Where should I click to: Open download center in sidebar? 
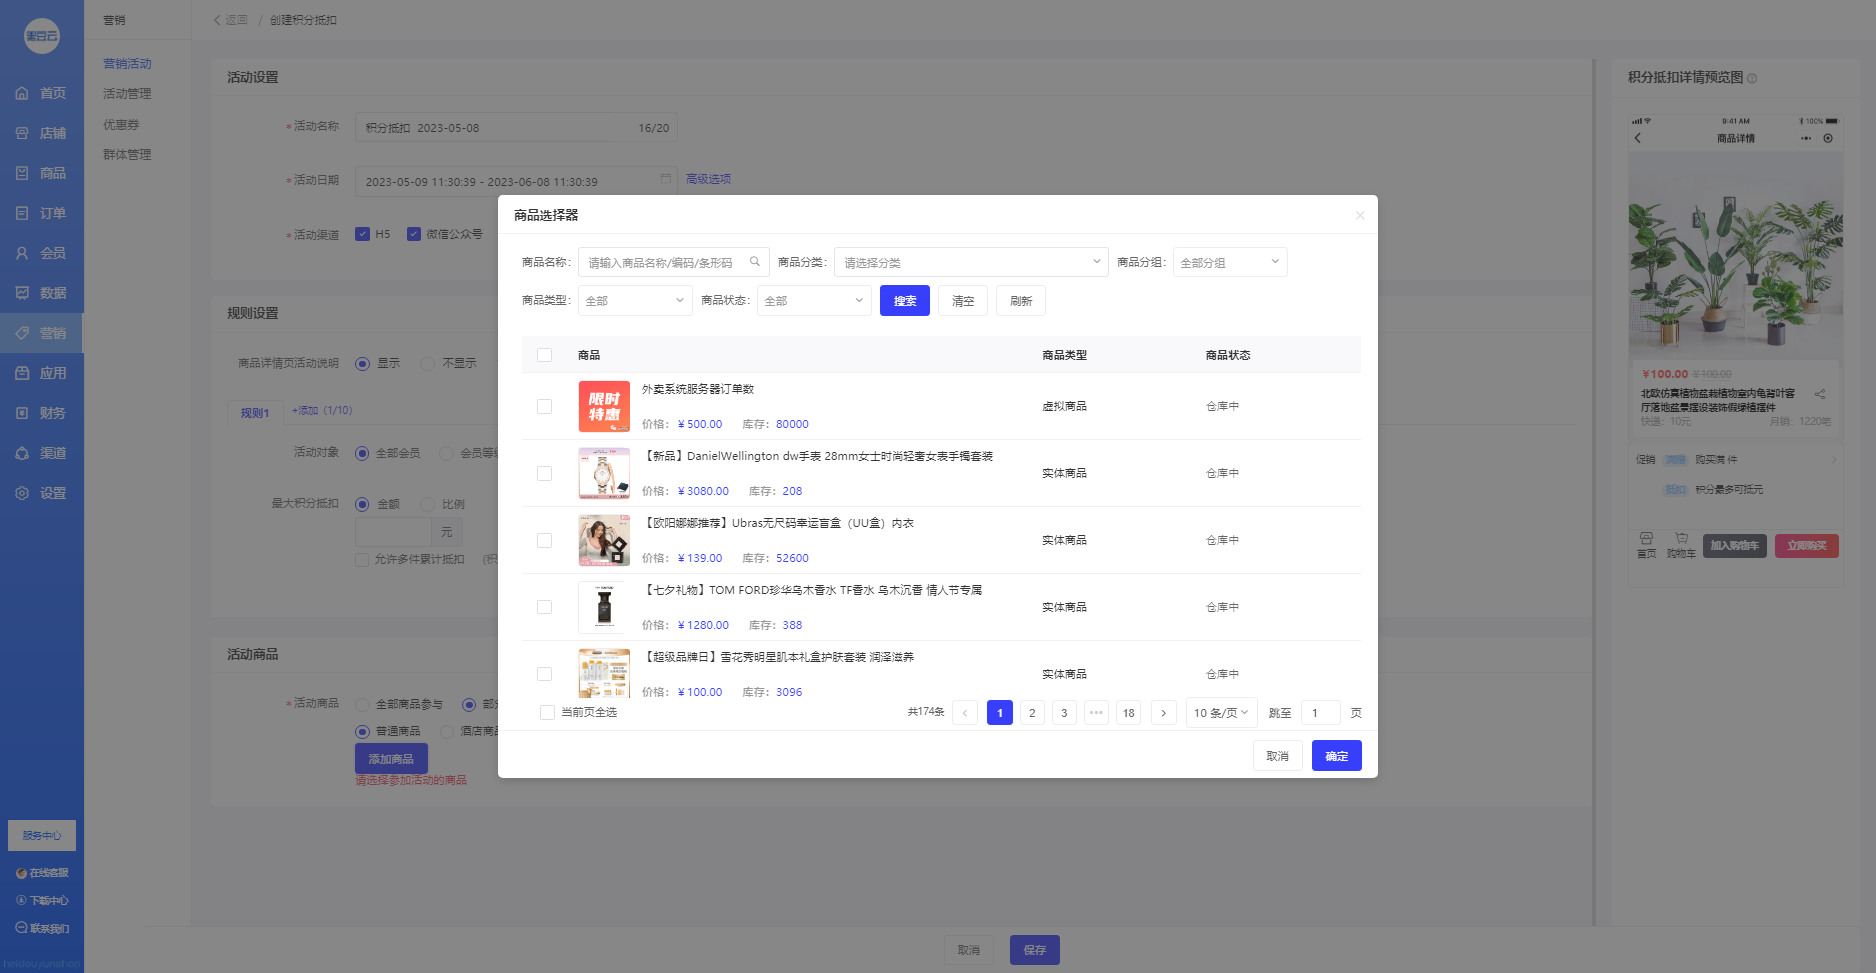[x=42, y=901]
